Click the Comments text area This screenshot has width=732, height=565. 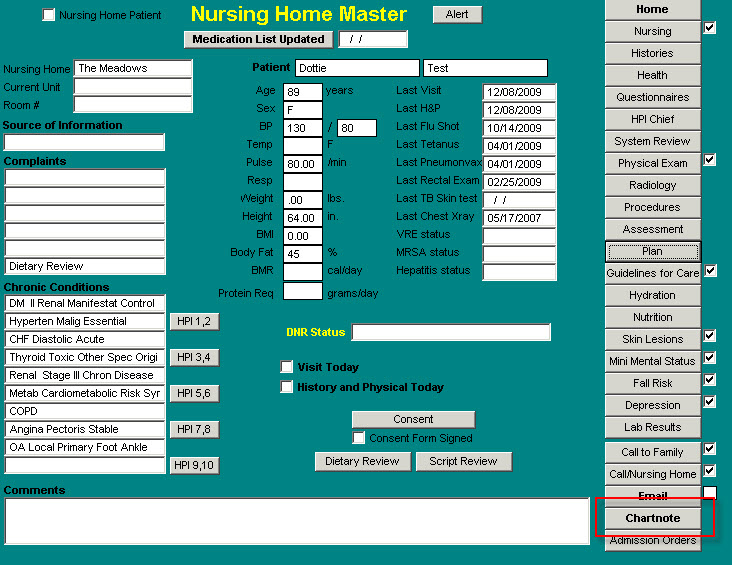pos(297,521)
